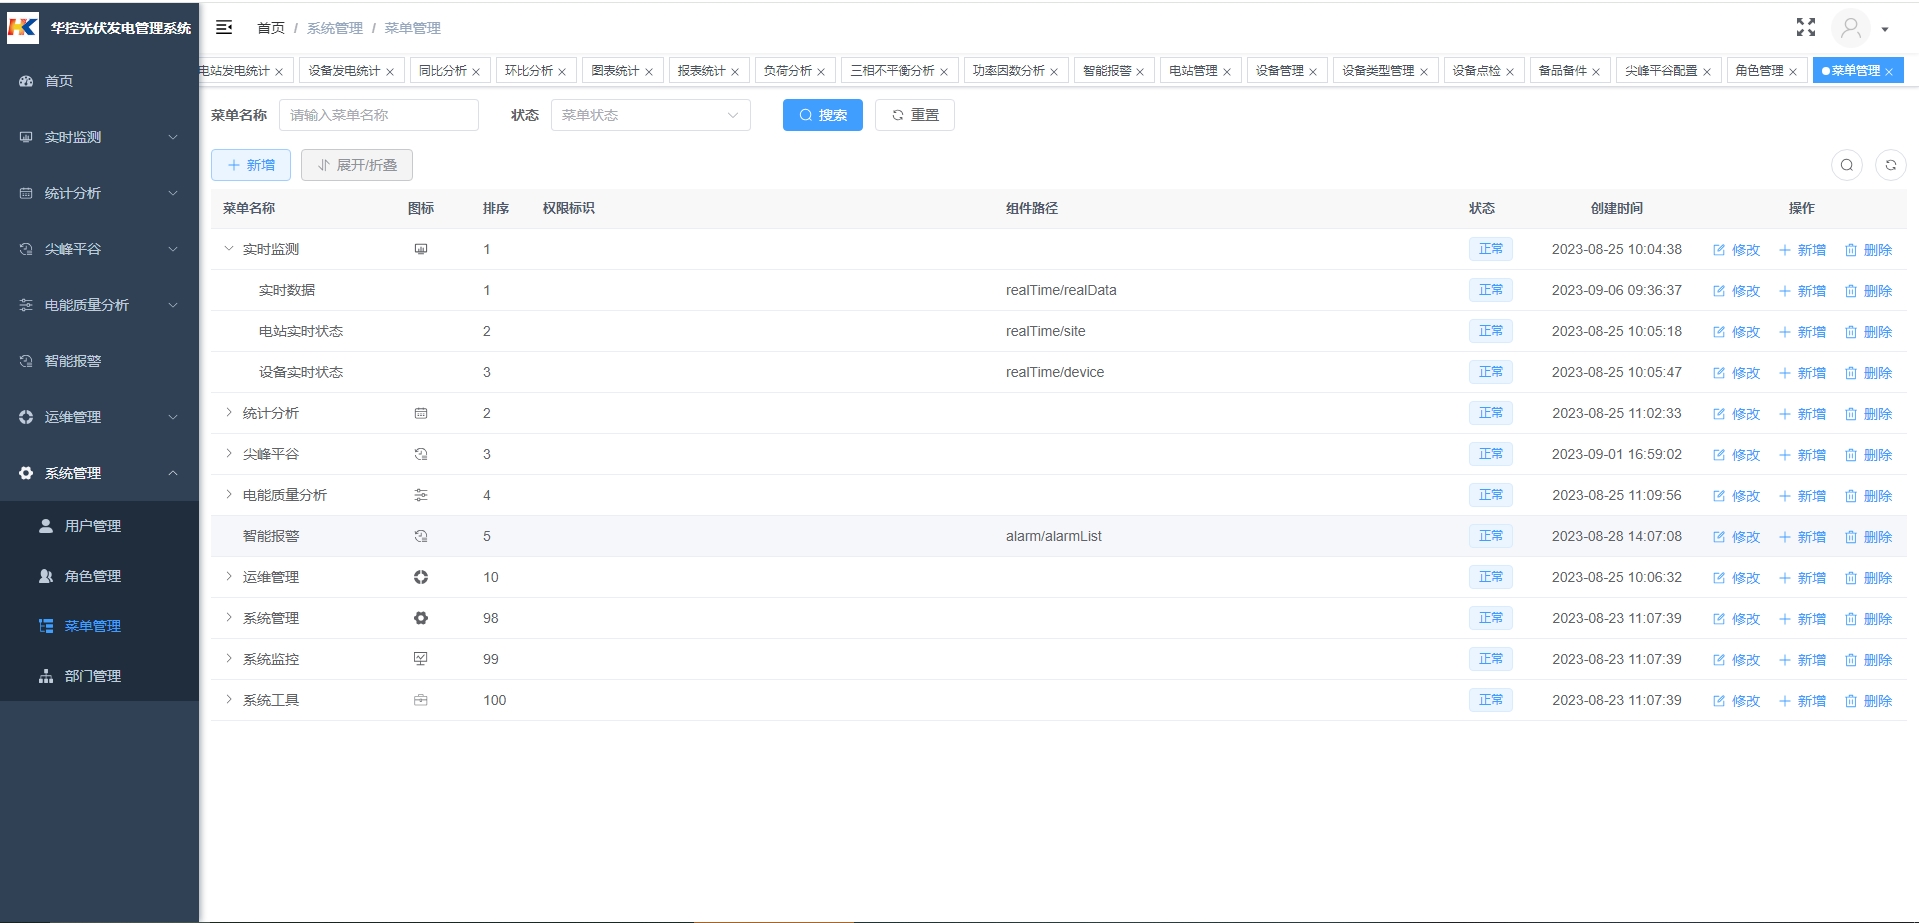Image resolution: width=1919 pixels, height=923 pixels.
Task: Expand the 系统监控 tree row
Action: point(229,659)
